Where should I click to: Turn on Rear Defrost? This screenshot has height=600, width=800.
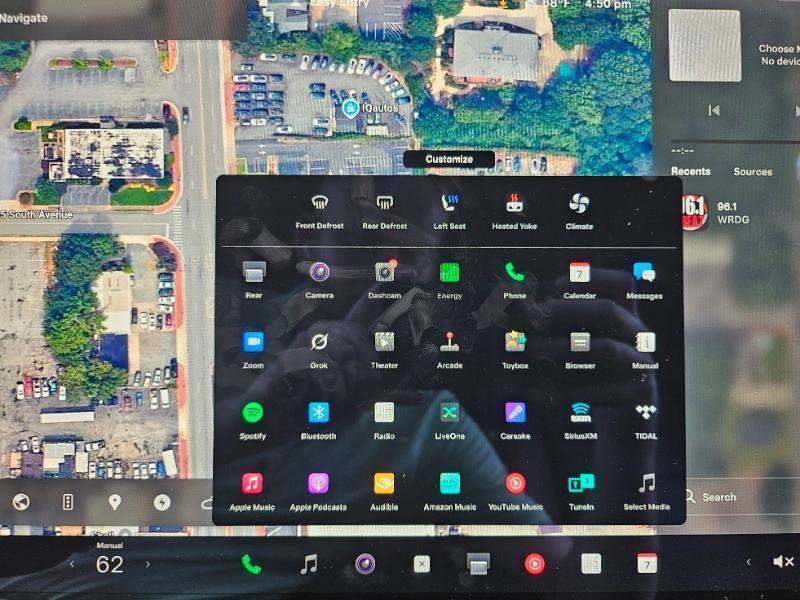385,211
